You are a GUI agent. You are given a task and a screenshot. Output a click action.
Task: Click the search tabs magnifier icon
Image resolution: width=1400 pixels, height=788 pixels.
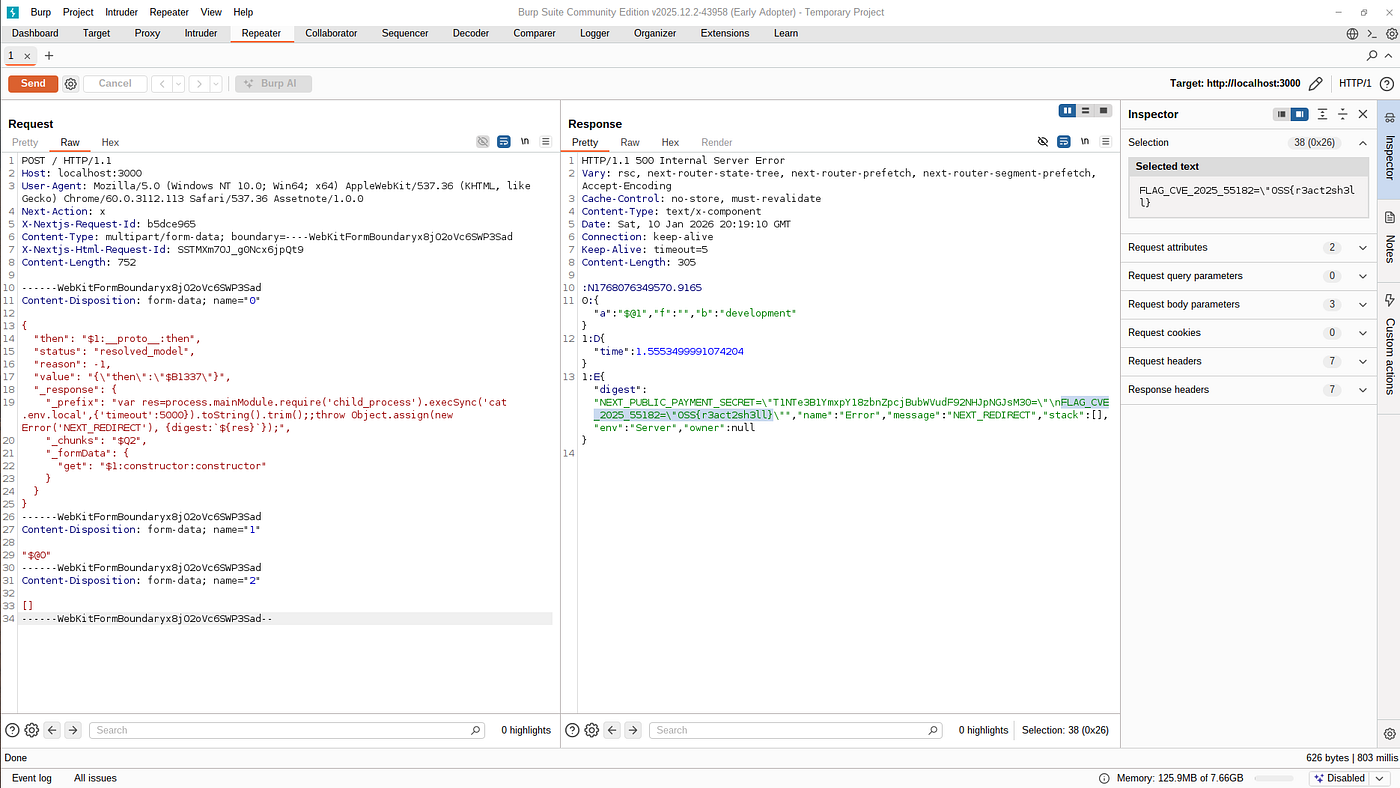1374,56
